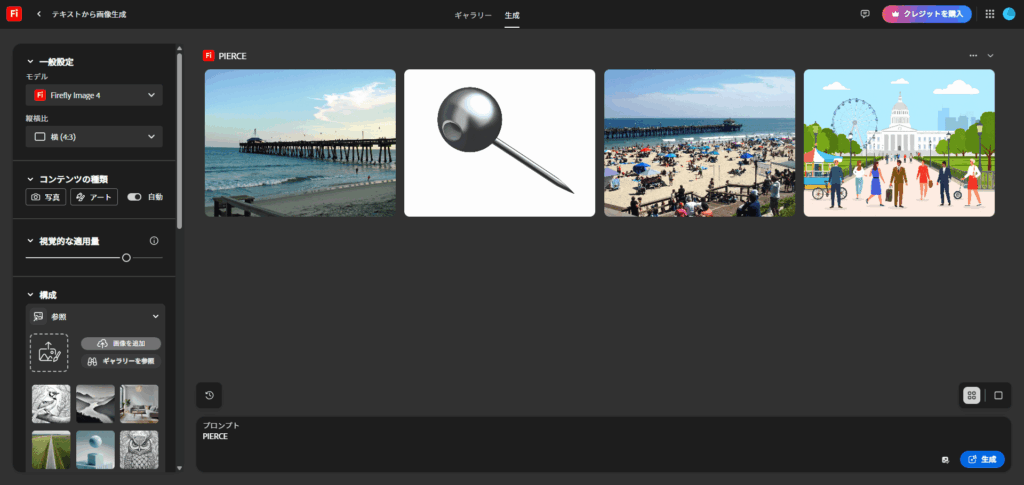Image resolution: width=1024 pixels, height=485 pixels.
Task: Click the 視覚的な適用量 slider handle
Action: pos(126,258)
